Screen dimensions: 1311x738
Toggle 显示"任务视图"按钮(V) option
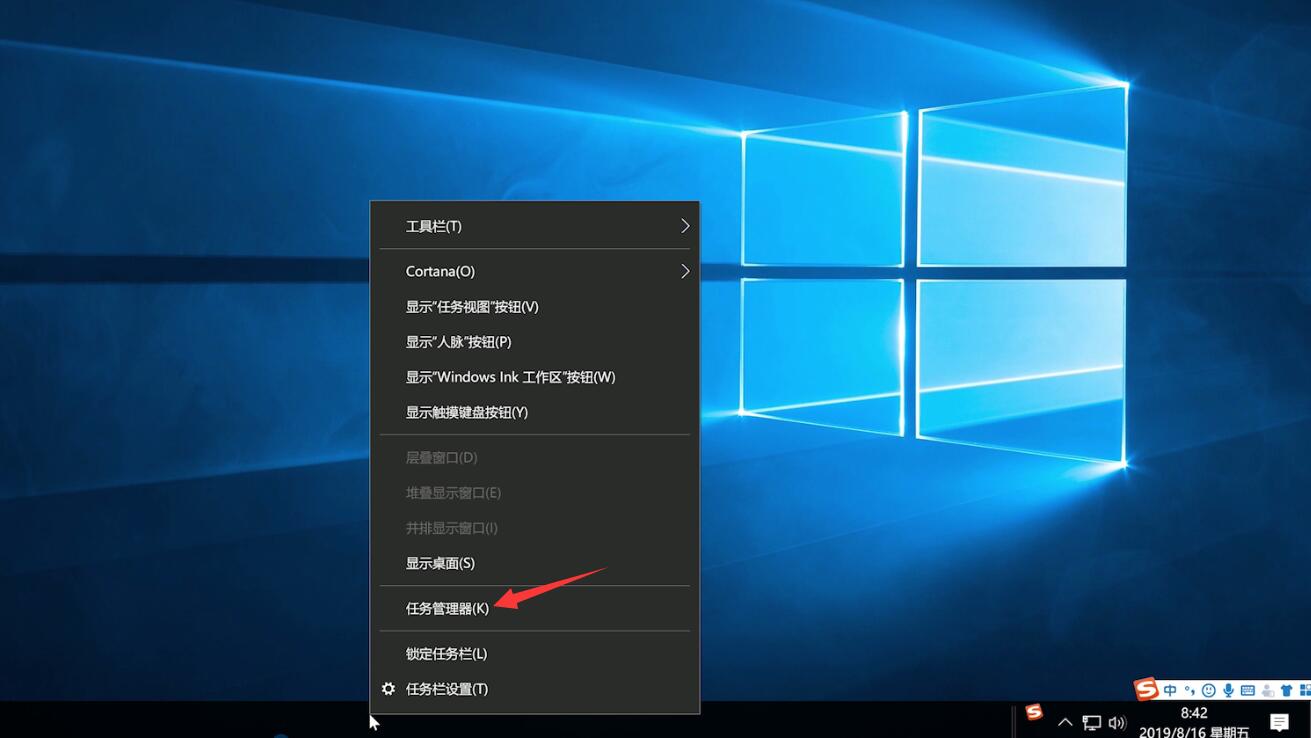(x=534, y=307)
